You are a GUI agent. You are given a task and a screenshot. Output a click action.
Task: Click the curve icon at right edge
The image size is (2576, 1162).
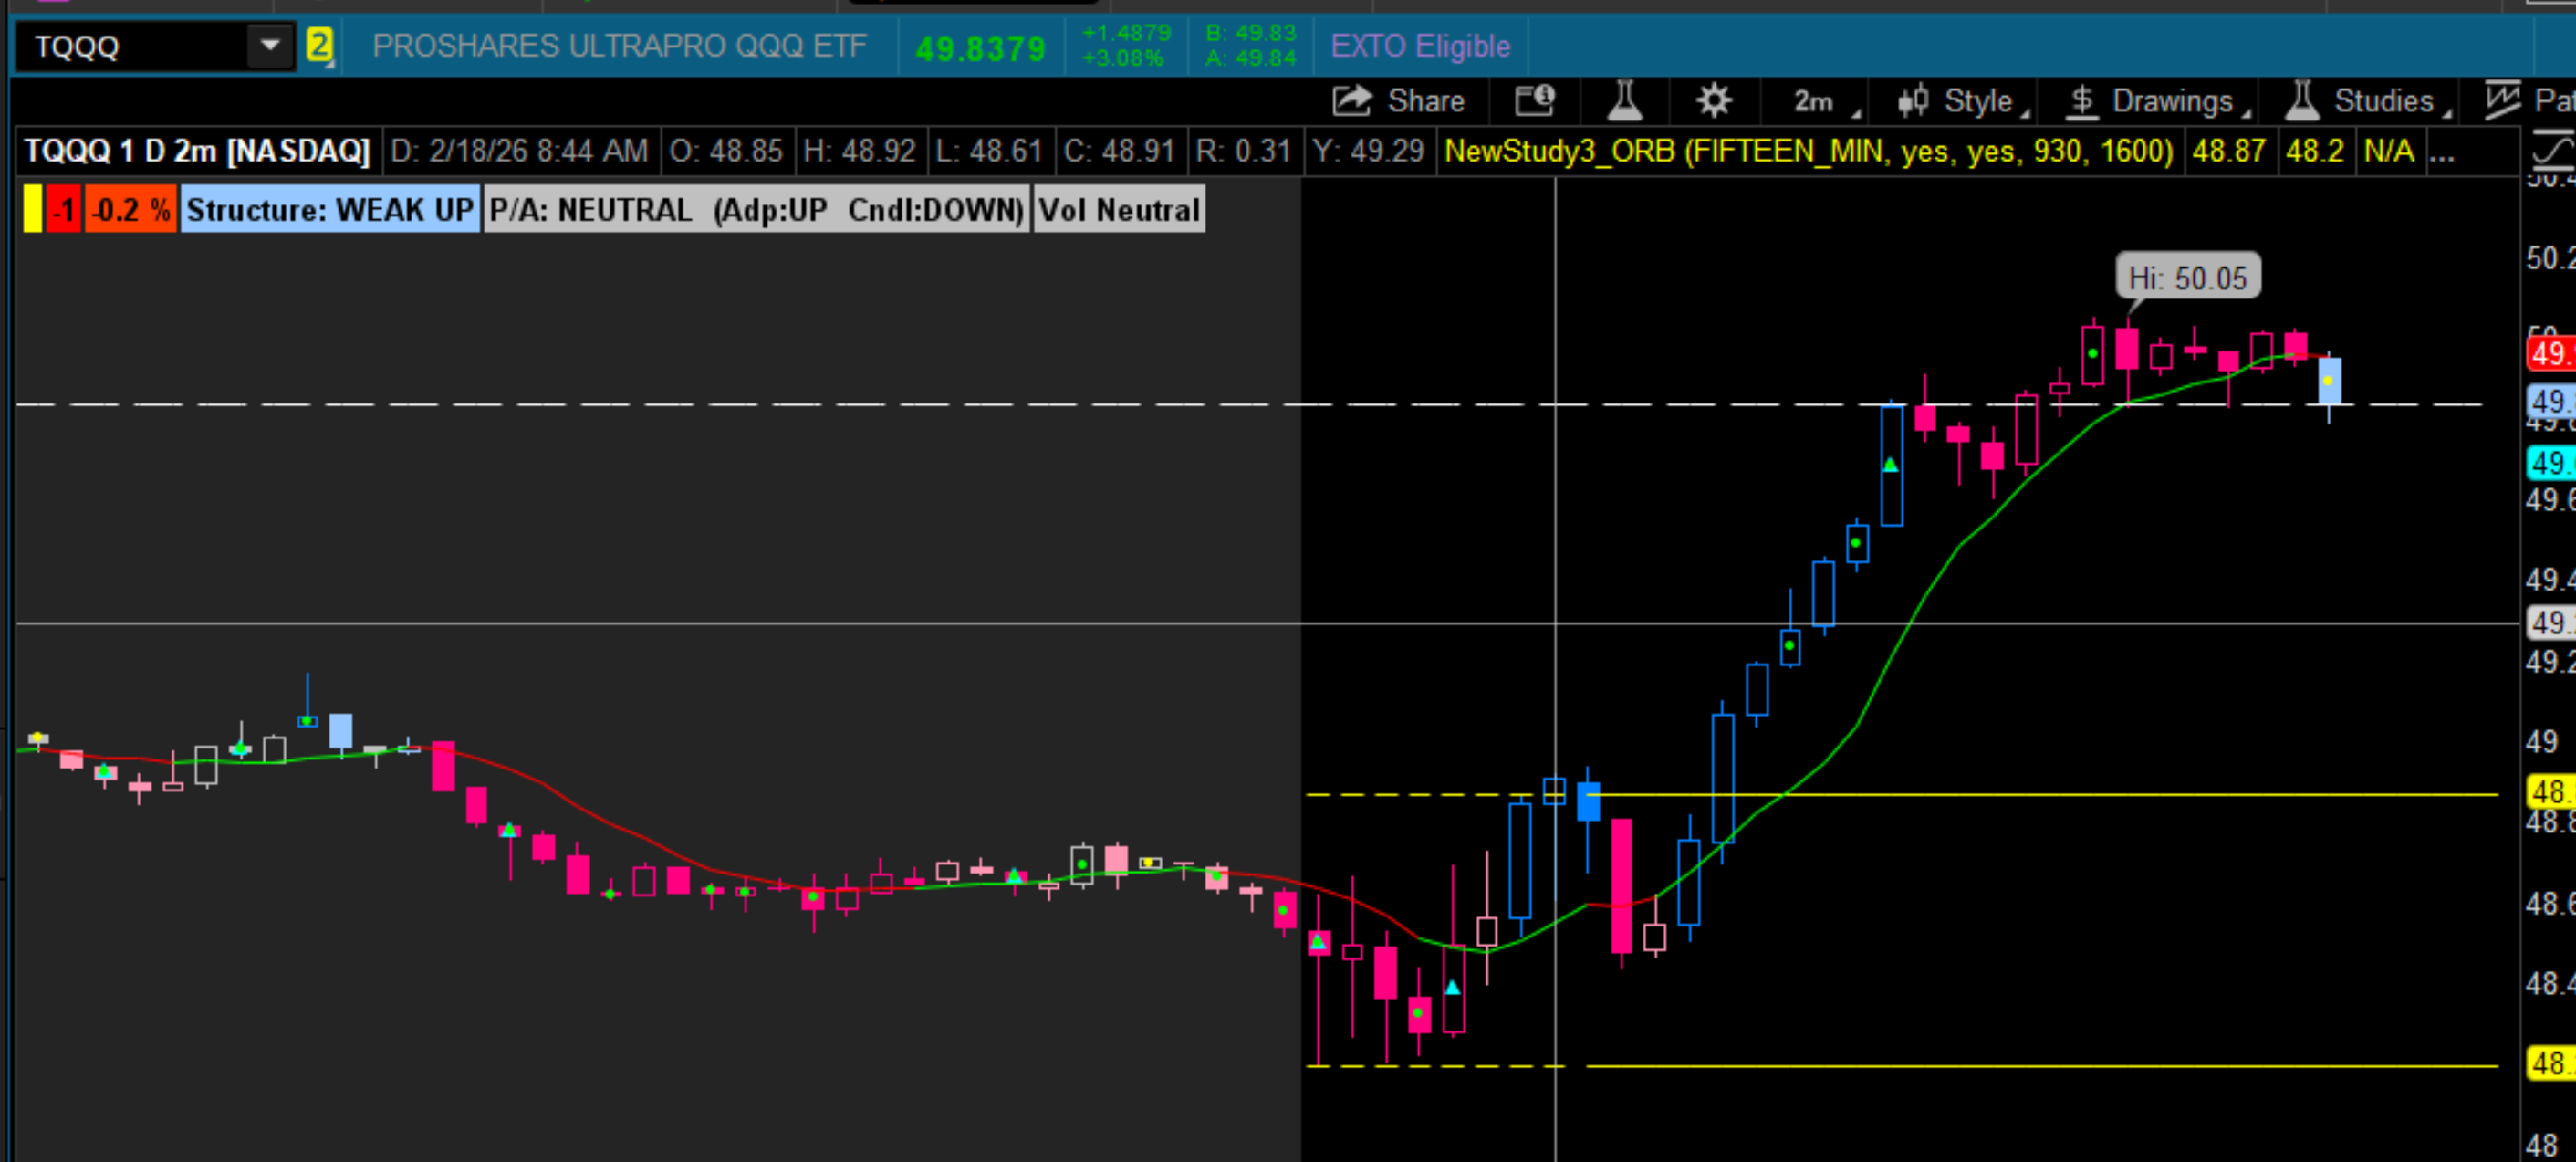coord(2553,152)
